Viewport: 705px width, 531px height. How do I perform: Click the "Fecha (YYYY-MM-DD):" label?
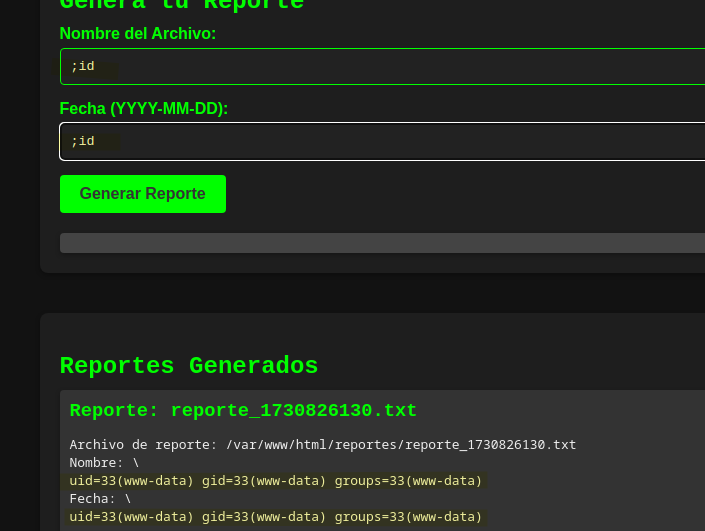tap(144, 108)
